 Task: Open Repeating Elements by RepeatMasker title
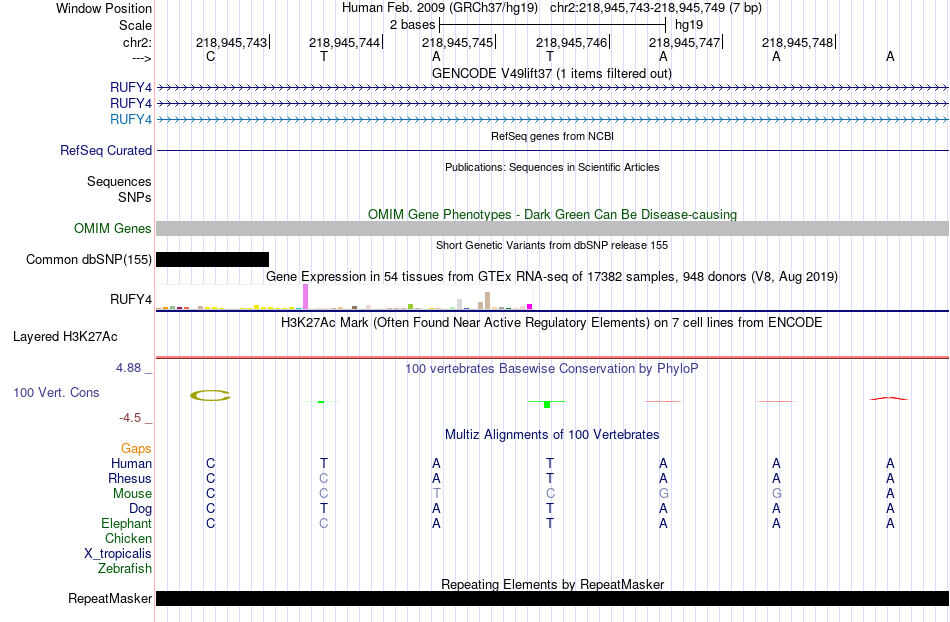click(x=552, y=585)
